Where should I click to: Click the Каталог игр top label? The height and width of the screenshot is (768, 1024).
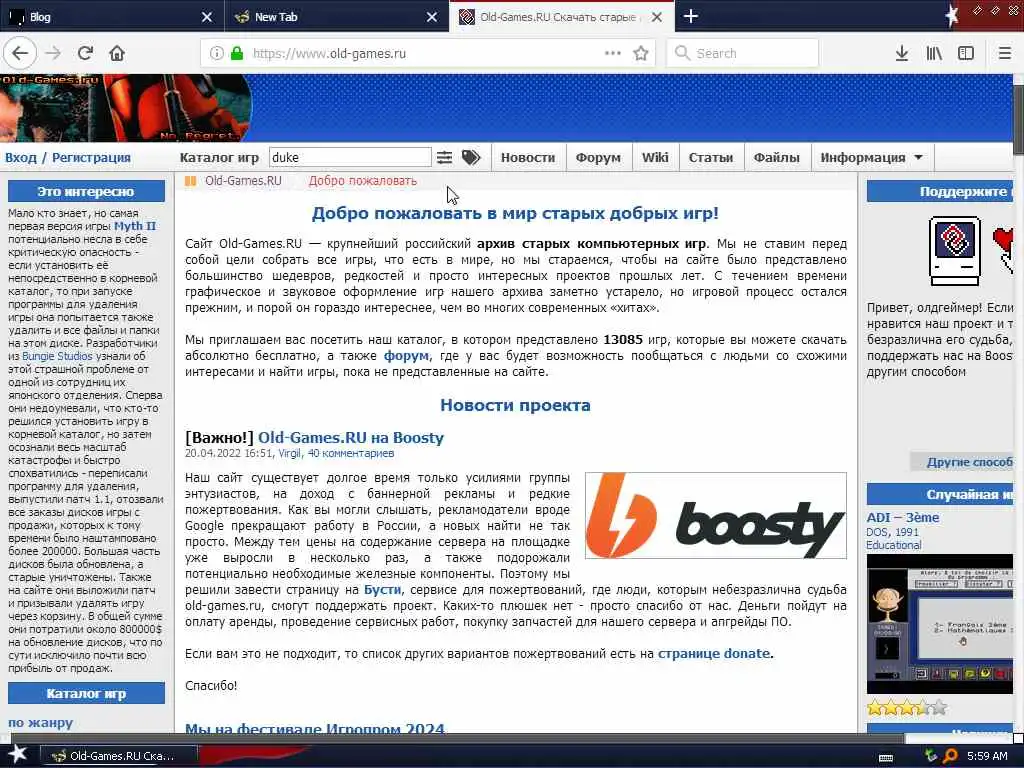point(219,157)
